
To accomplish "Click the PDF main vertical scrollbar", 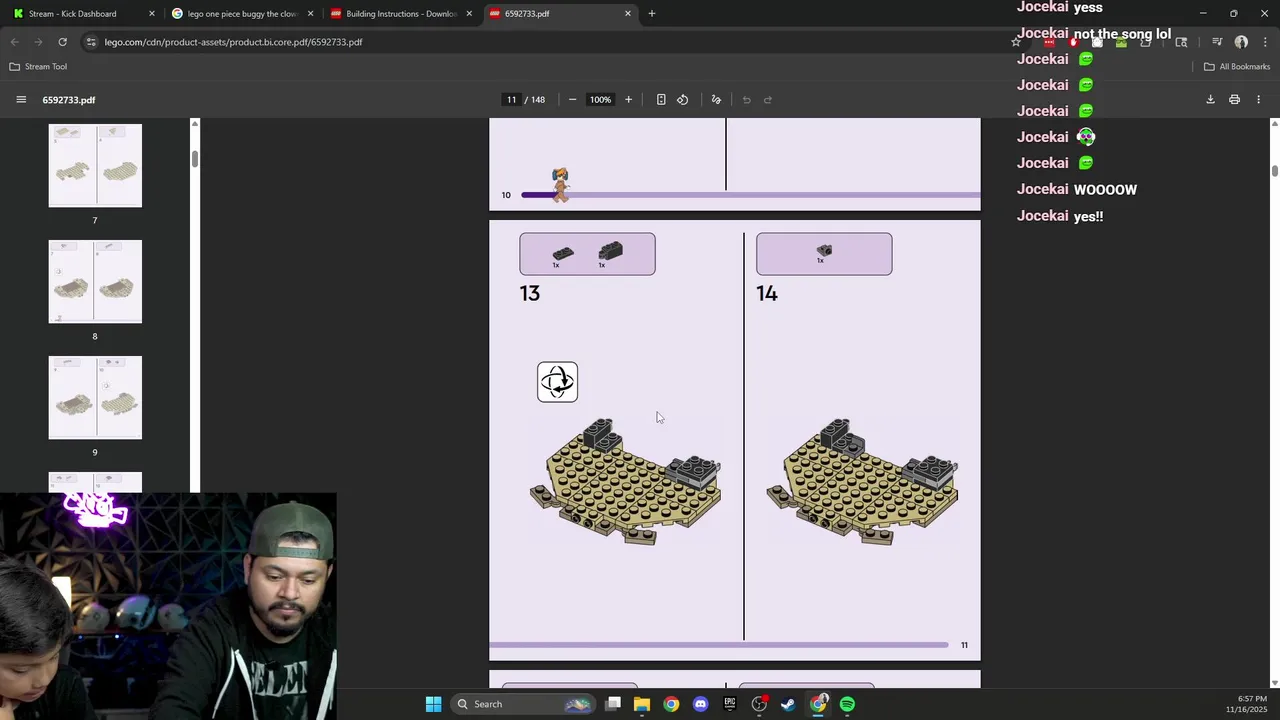I will (1274, 172).
